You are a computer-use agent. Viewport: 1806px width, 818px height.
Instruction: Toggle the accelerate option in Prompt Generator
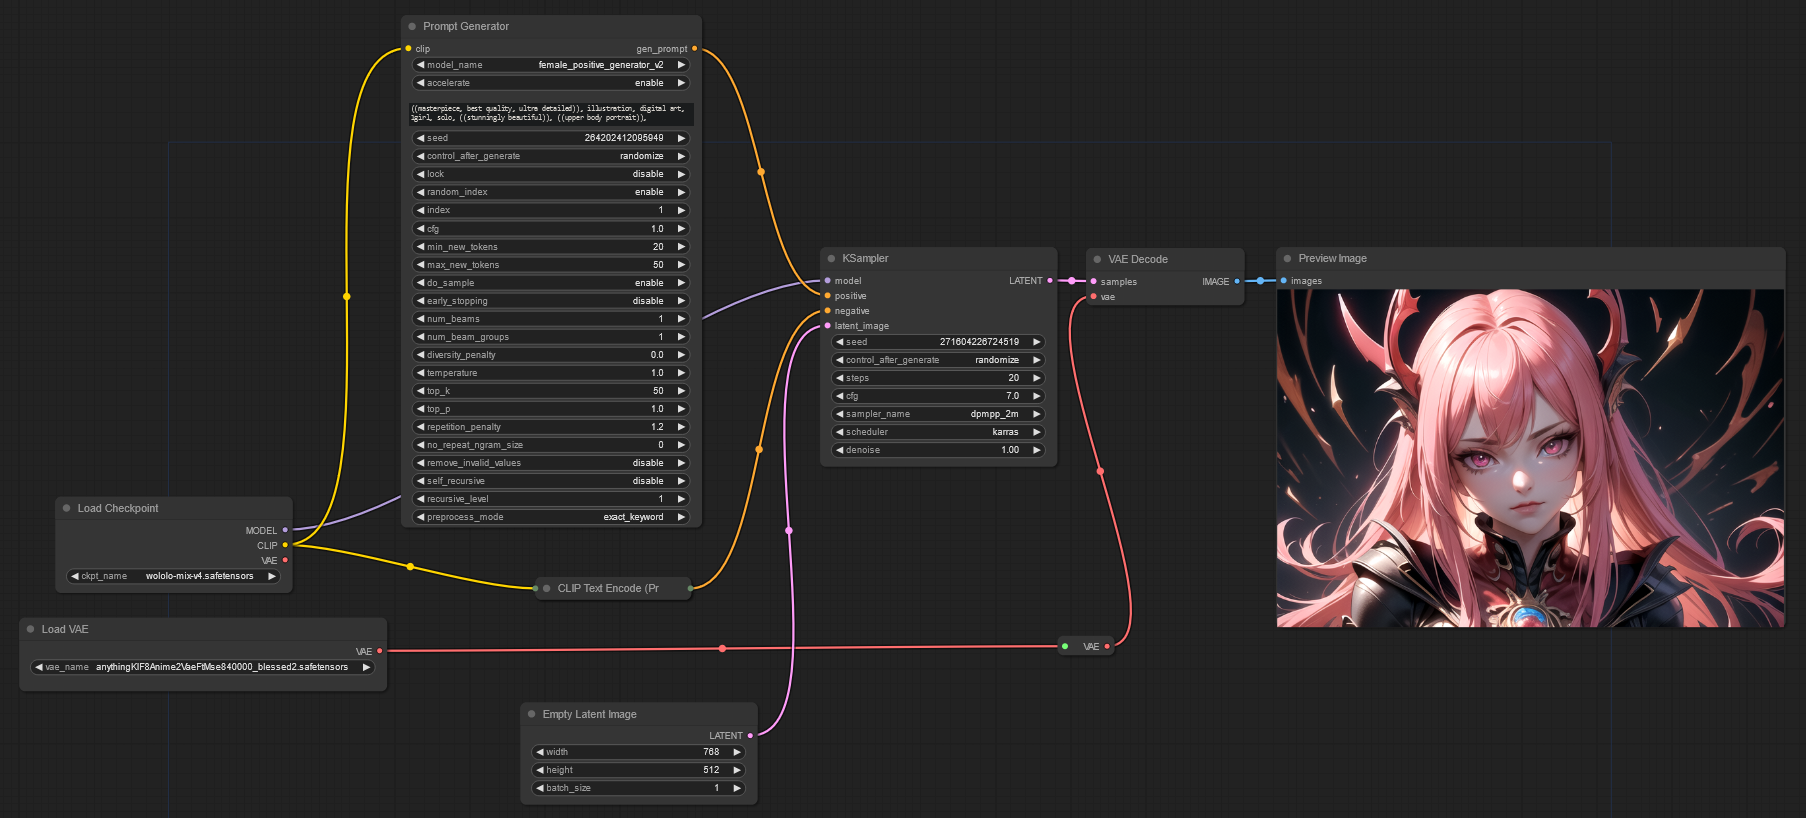pos(551,83)
